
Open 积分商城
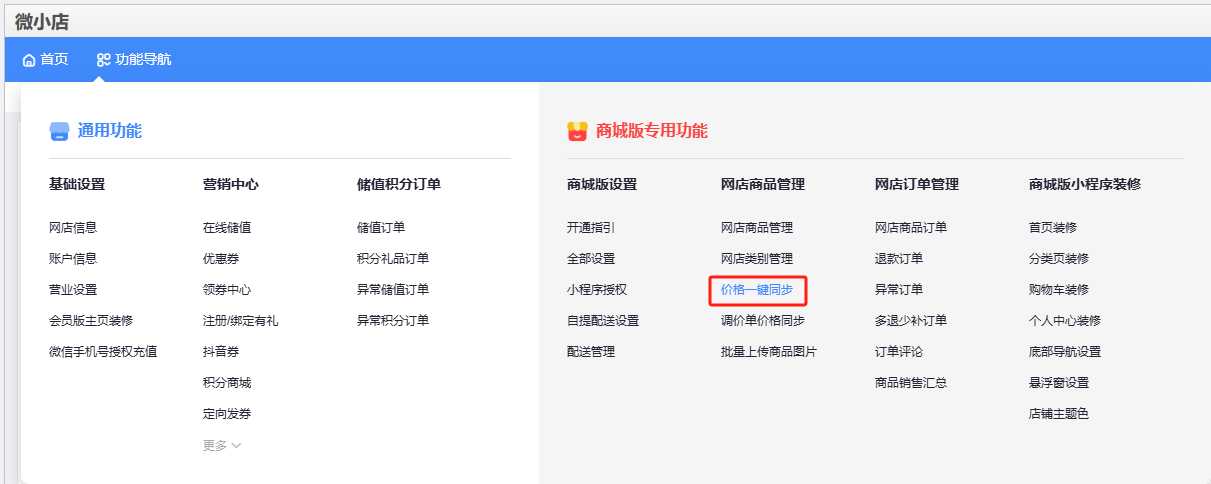pos(227,383)
